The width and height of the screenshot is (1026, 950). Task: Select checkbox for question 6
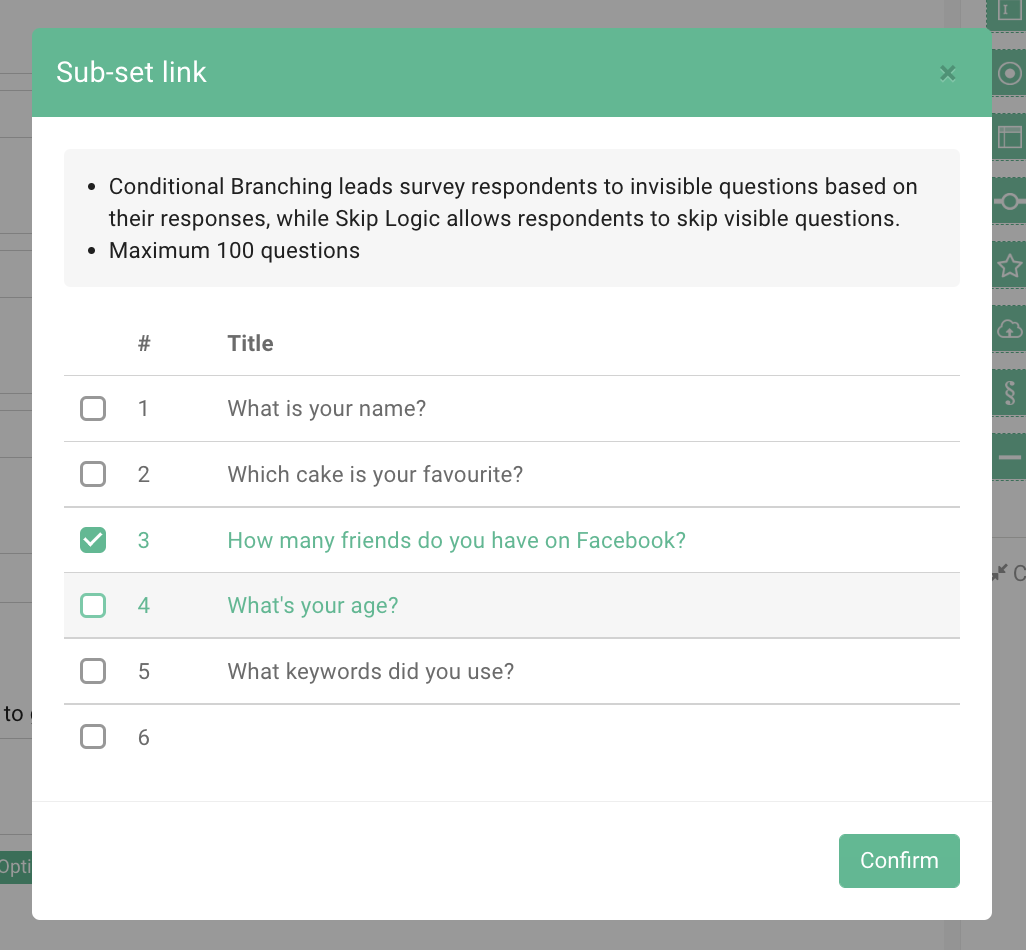(x=92, y=736)
